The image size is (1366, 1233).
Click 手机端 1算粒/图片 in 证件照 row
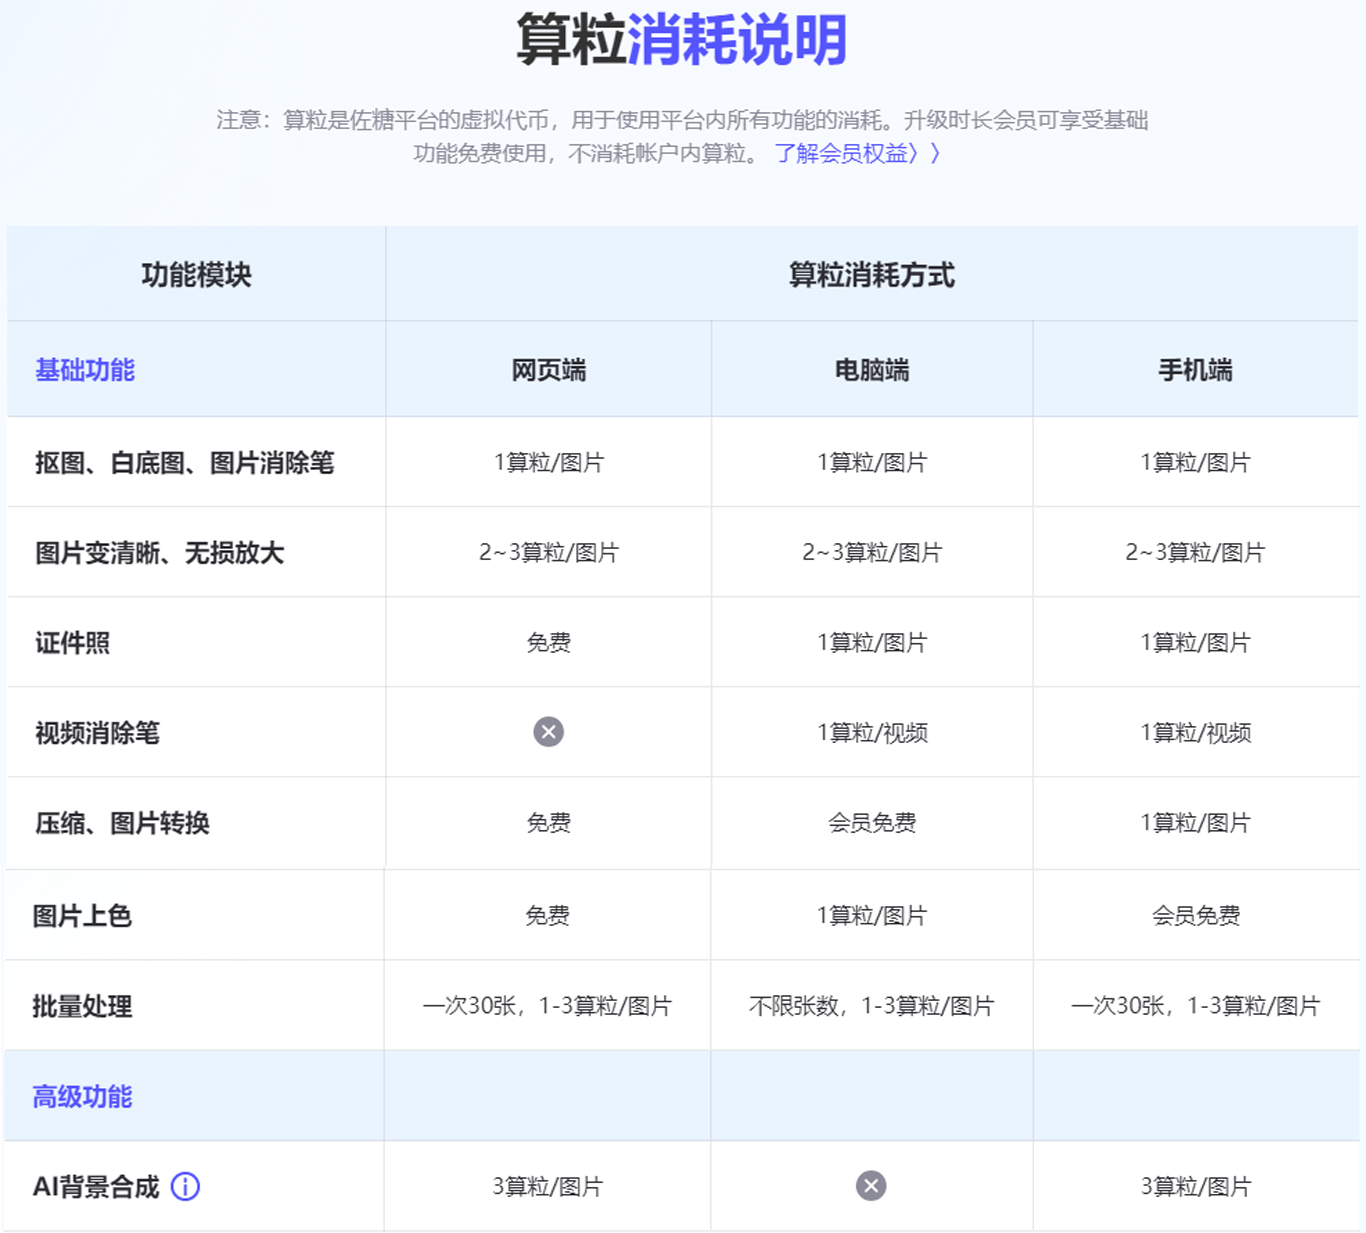point(1196,643)
